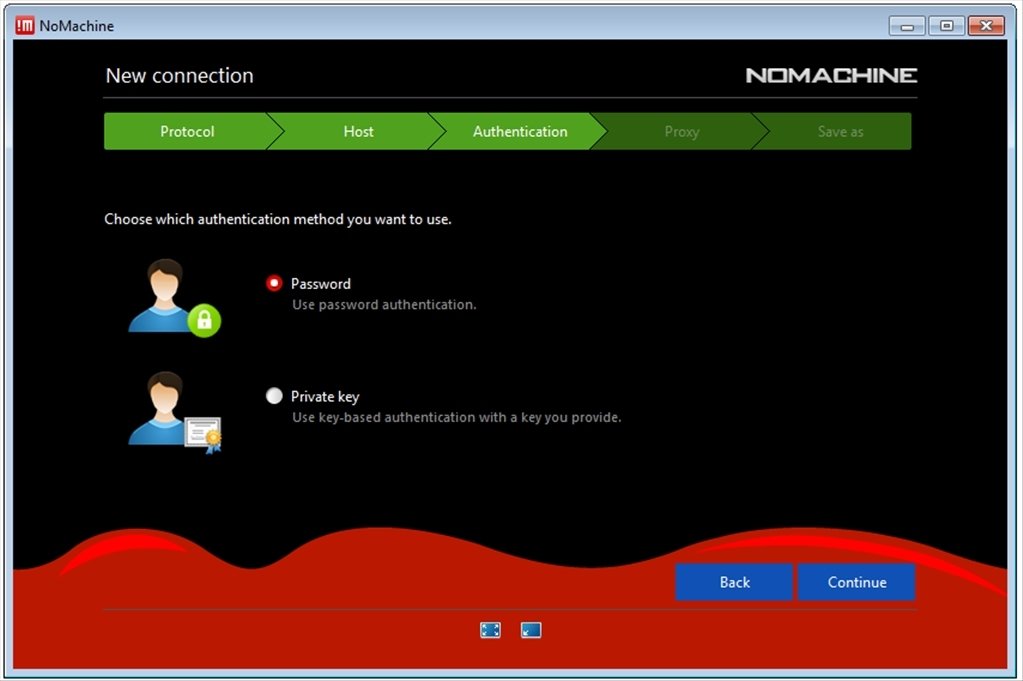Select the Password authentication radio button
This screenshot has width=1023, height=681.
[274, 283]
